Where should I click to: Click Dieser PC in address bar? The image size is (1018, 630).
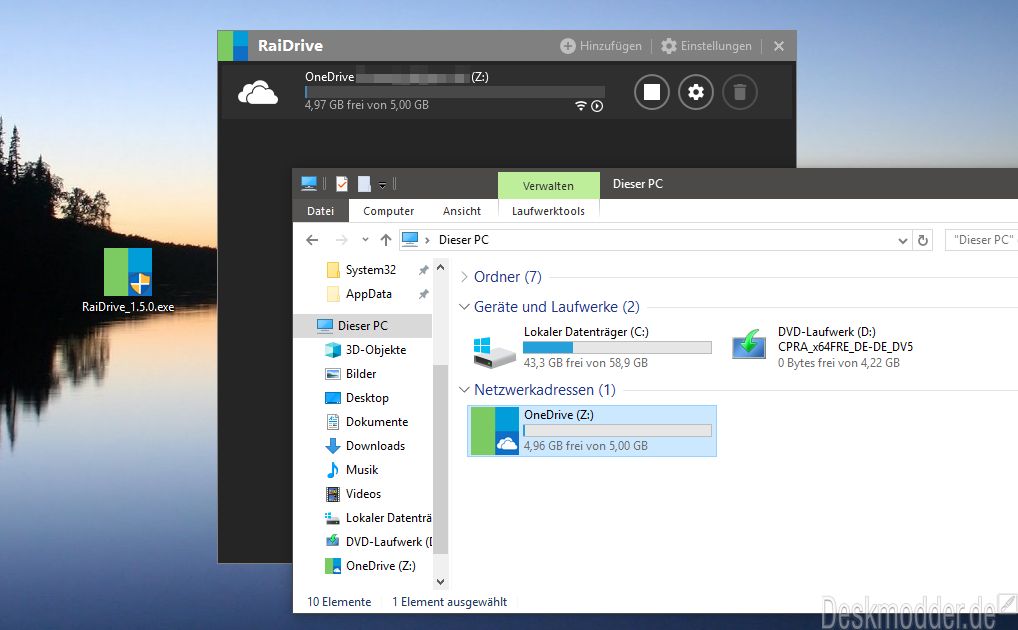point(464,240)
